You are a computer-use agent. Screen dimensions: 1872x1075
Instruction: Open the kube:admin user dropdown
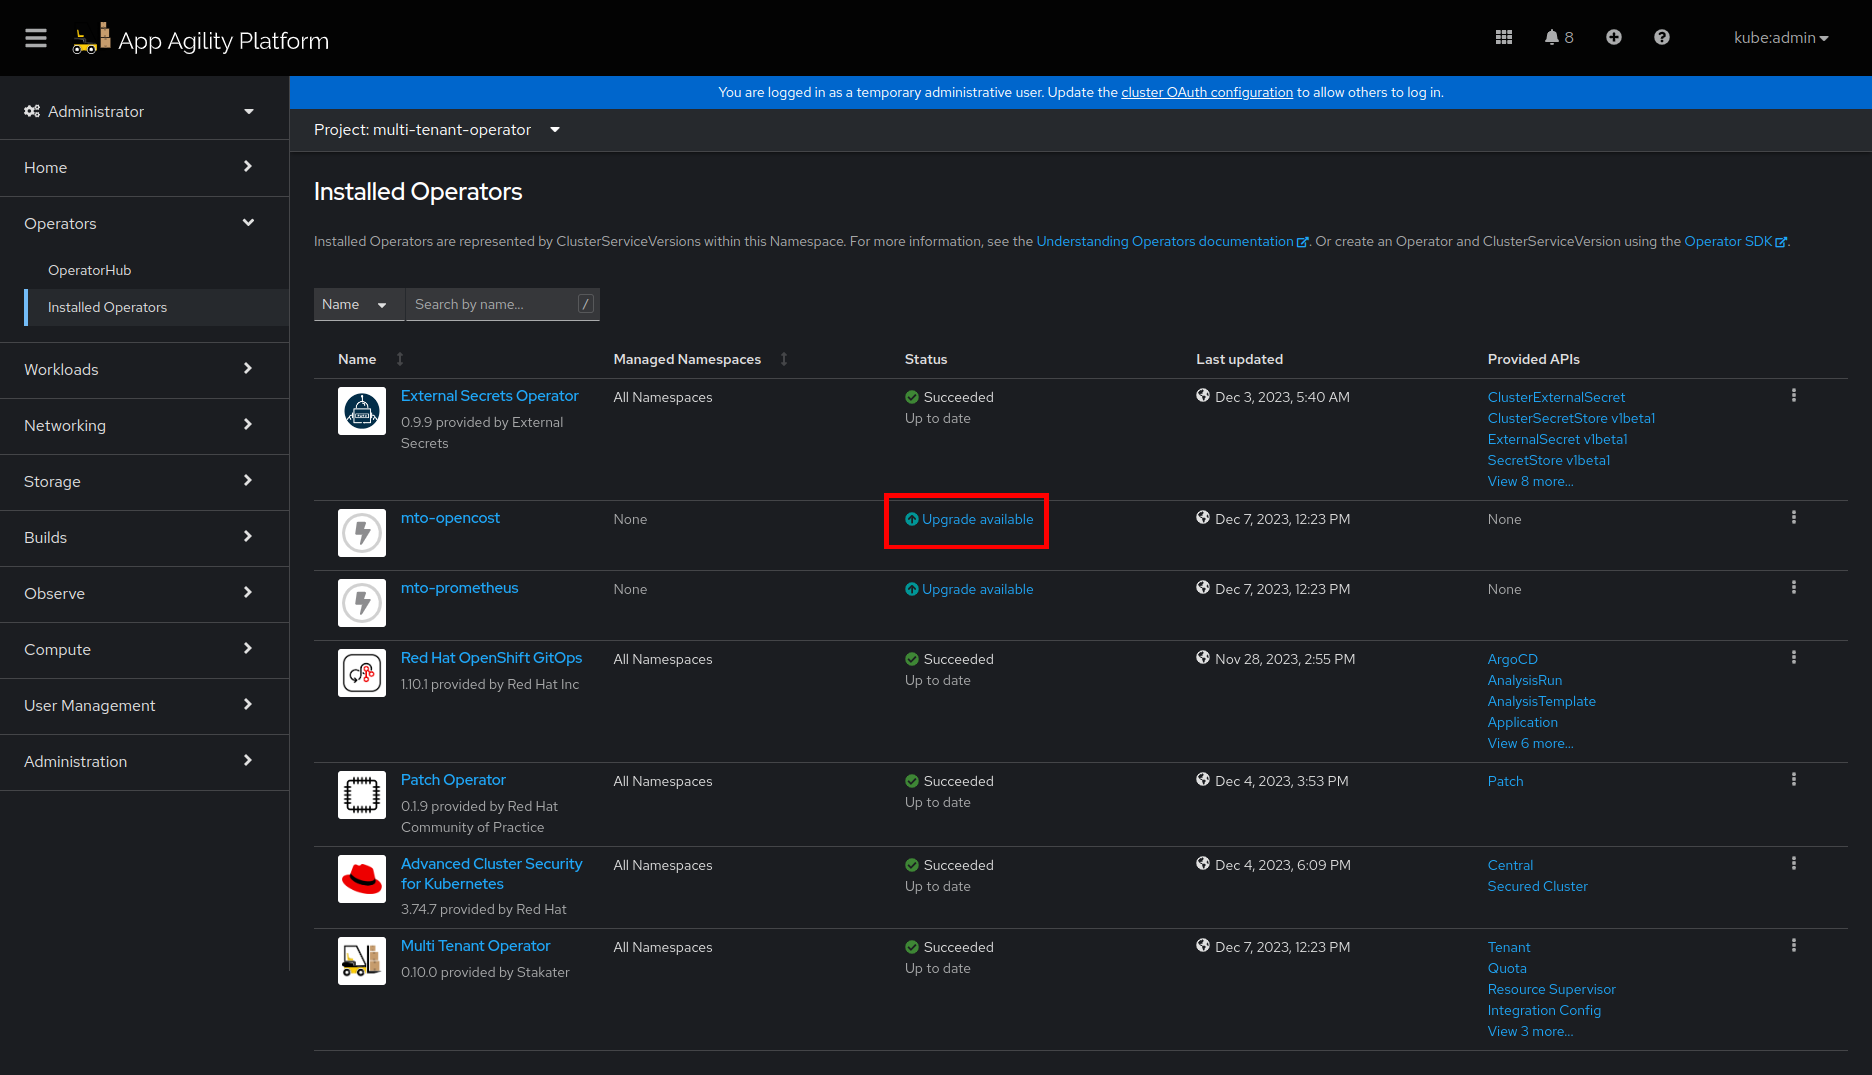(x=1780, y=38)
